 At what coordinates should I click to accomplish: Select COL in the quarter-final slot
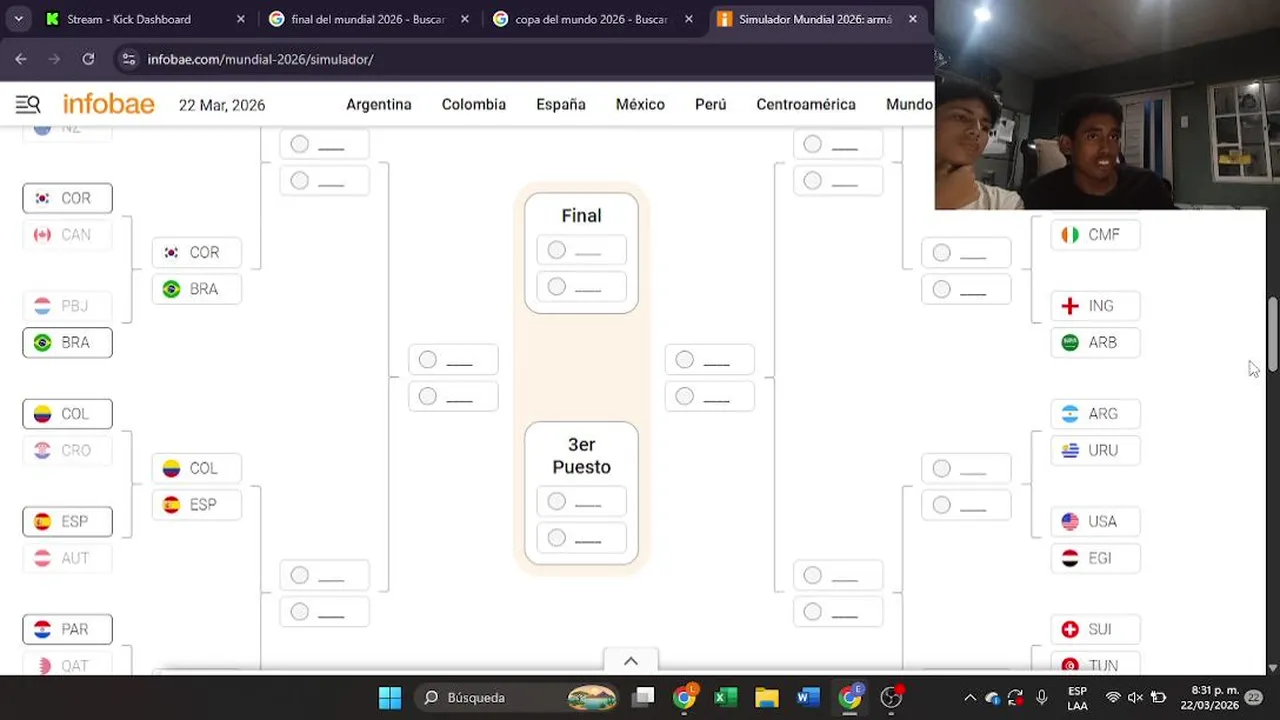[x=197, y=468]
